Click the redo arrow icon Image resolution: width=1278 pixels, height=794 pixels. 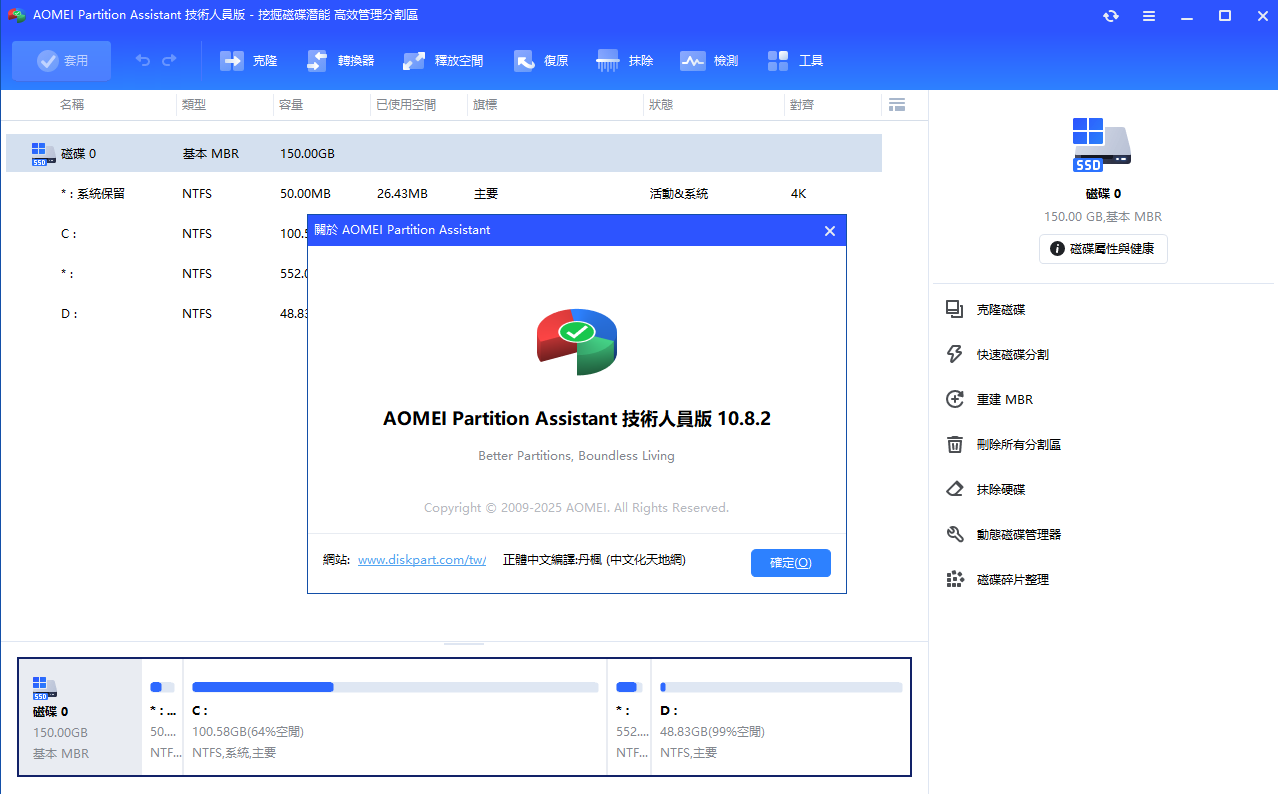click(x=169, y=61)
